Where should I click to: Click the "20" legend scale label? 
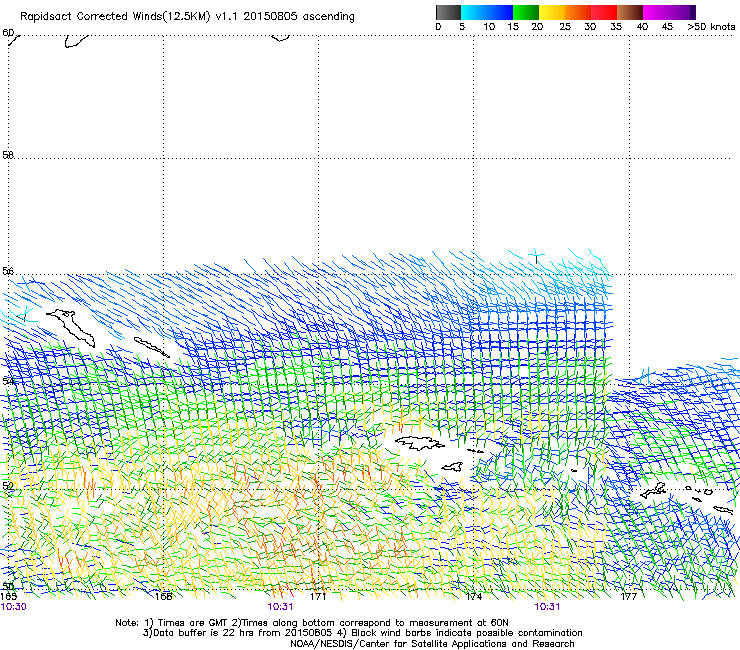click(x=537, y=27)
